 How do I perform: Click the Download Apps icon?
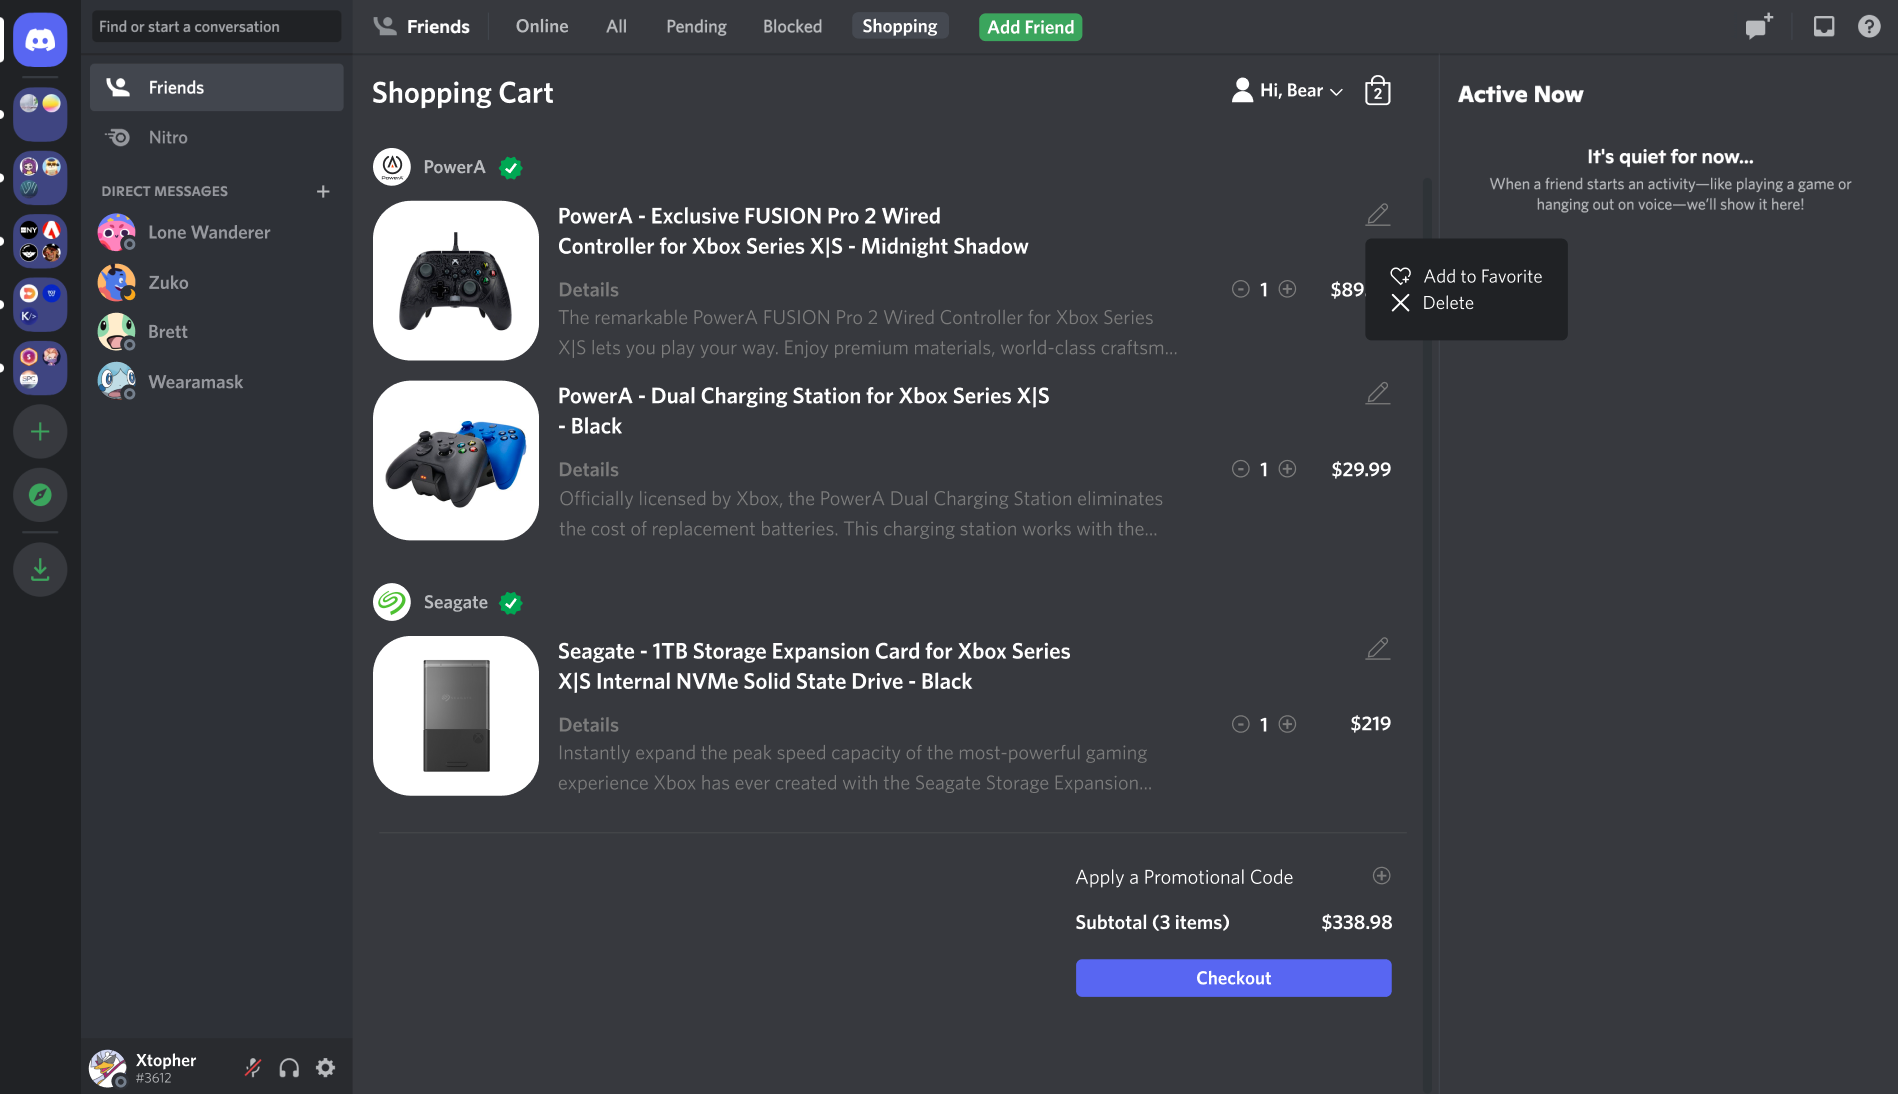click(x=40, y=570)
